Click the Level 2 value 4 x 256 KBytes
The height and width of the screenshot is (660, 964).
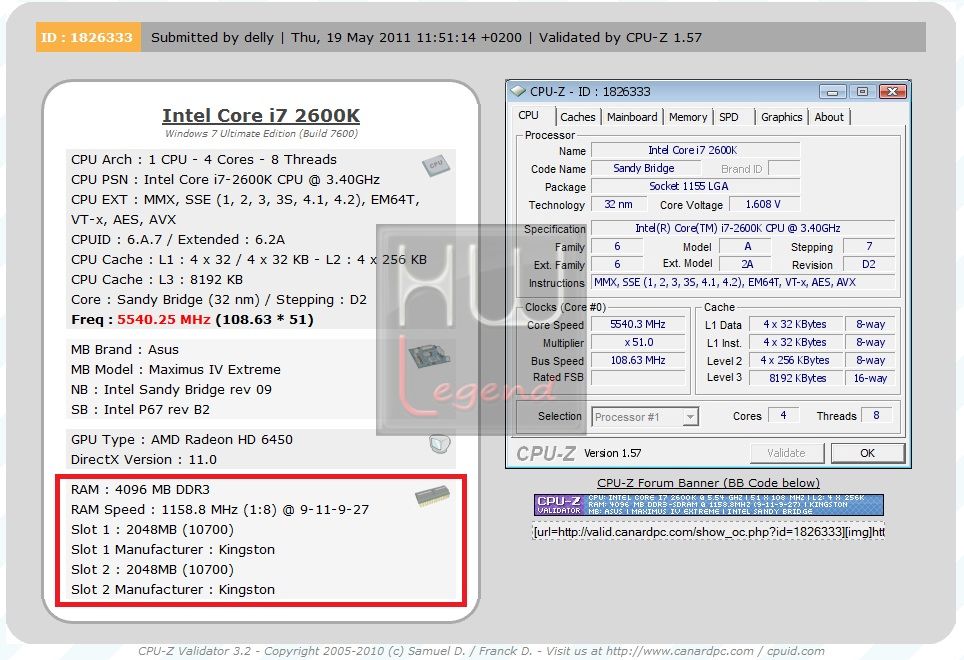(x=796, y=360)
